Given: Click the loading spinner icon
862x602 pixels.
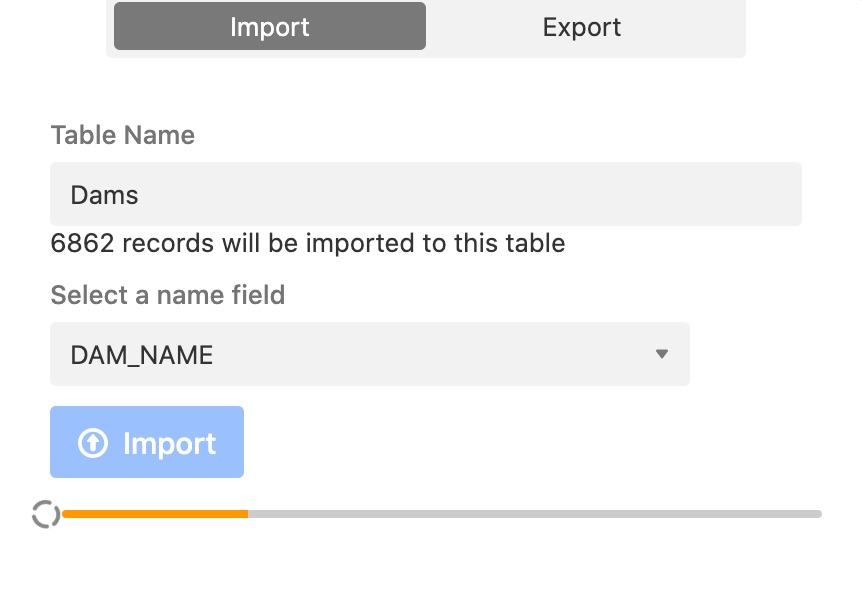Looking at the screenshot, I should pyautogui.click(x=46, y=514).
